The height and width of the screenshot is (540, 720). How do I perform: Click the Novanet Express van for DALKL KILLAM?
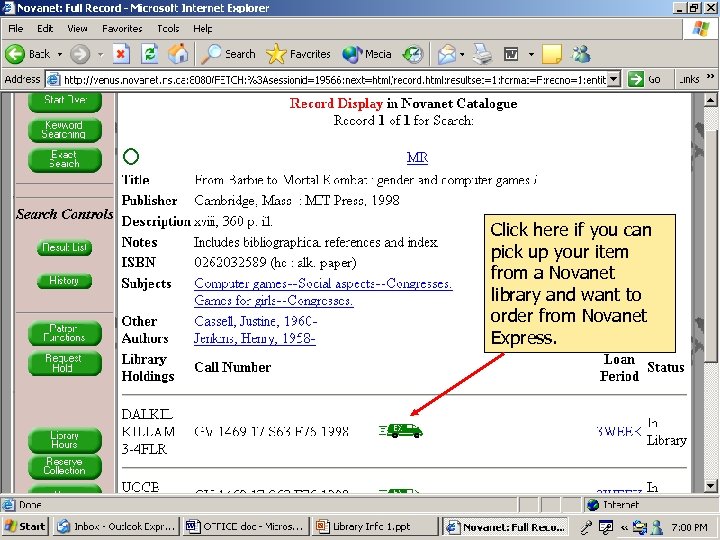(401, 430)
